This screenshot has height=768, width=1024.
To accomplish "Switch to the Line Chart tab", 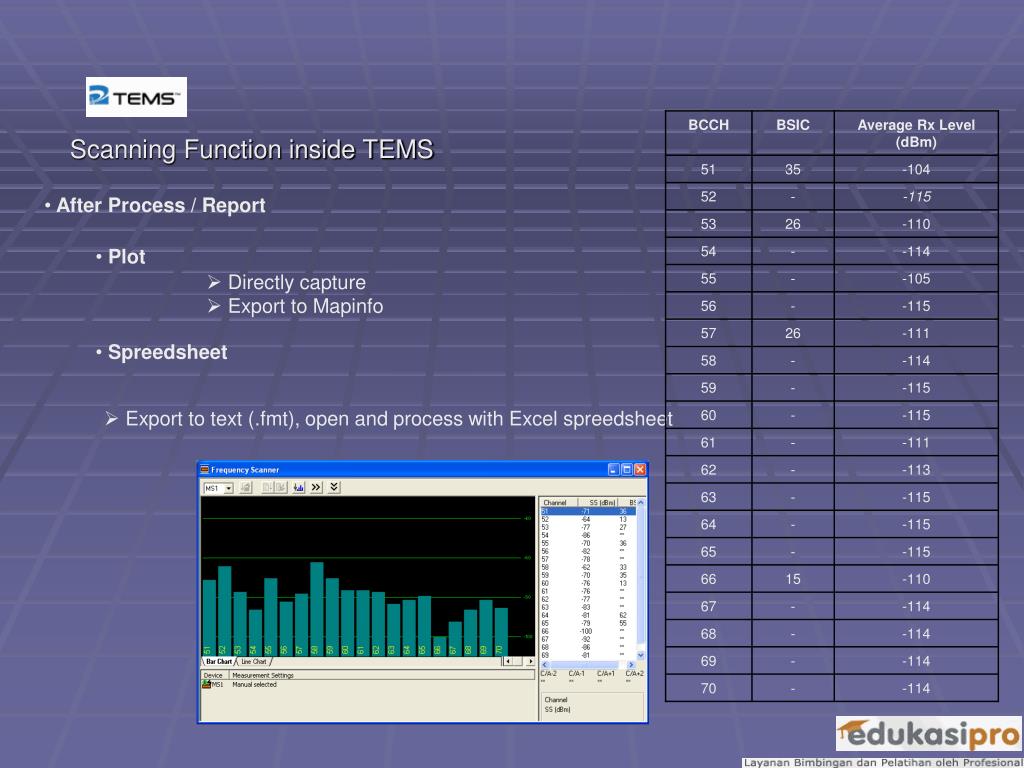I will [254, 662].
